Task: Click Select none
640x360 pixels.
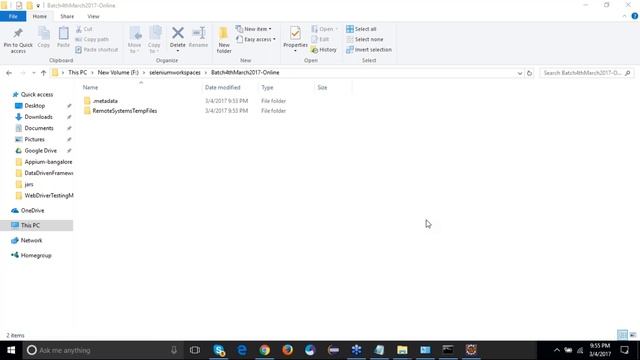Action: (x=364, y=40)
